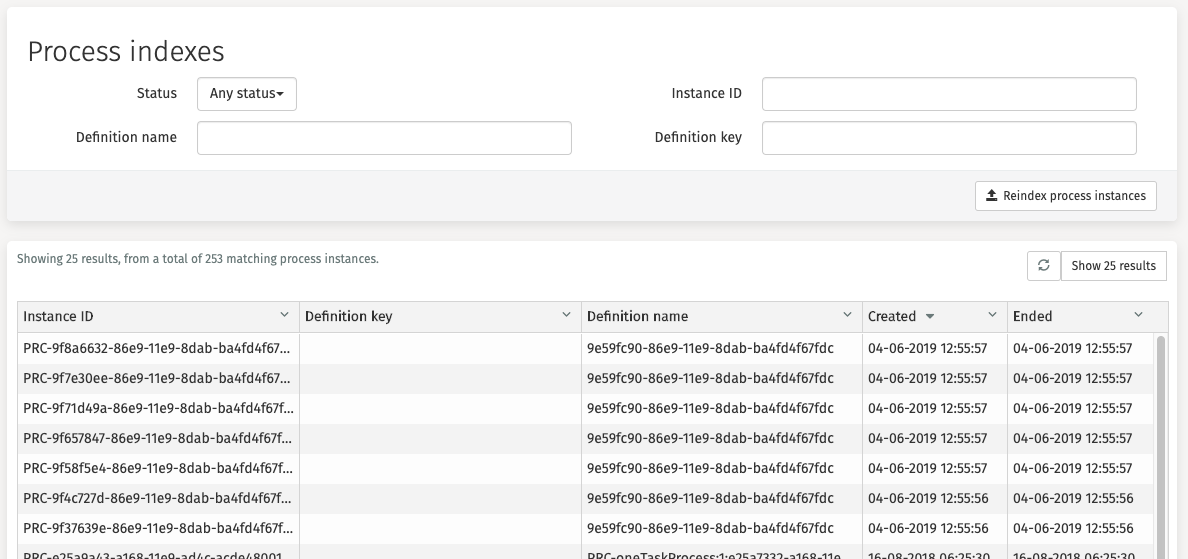This screenshot has height=559, width=1188.
Task: Select instance row PRC-9f37639e
Action: coord(585,529)
